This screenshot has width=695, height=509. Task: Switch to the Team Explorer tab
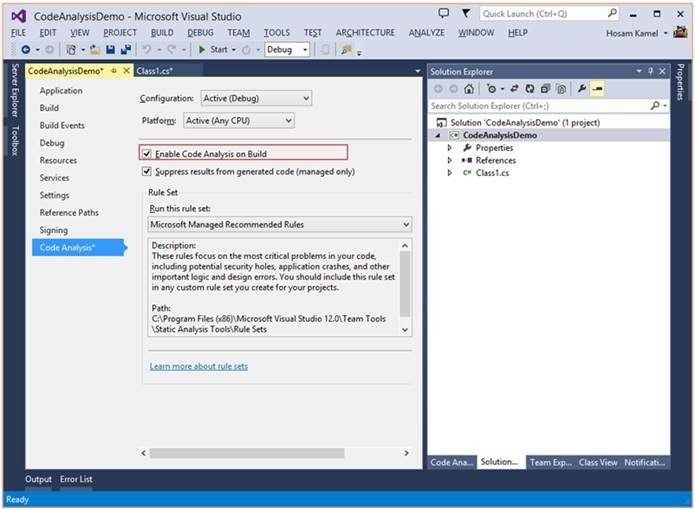point(551,462)
